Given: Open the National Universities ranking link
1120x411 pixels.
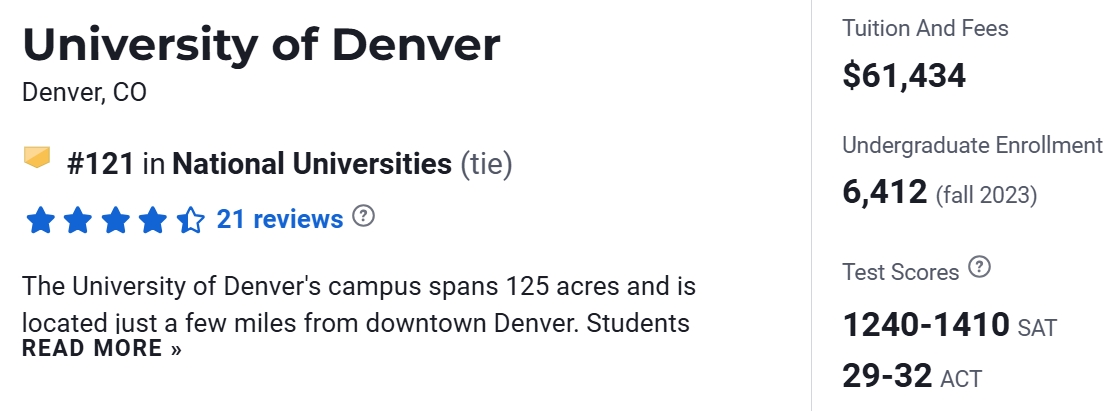Looking at the screenshot, I should [312, 163].
